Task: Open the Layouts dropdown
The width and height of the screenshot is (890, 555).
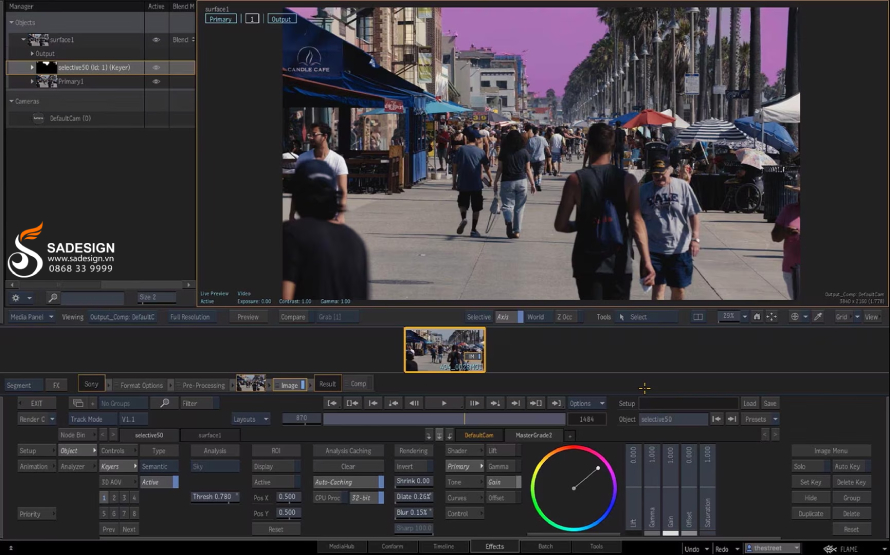Action: pos(250,419)
